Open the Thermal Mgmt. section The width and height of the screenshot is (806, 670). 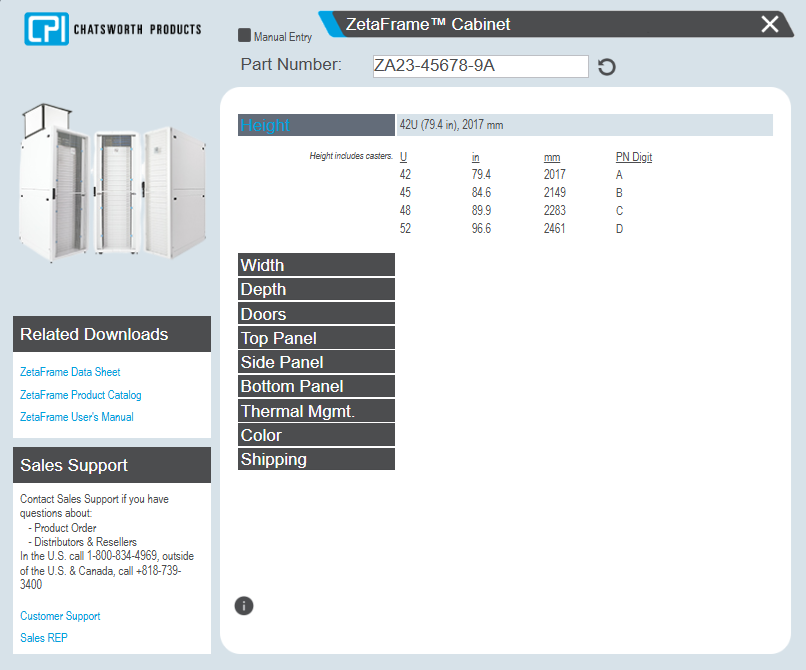[x=316, y=410]
